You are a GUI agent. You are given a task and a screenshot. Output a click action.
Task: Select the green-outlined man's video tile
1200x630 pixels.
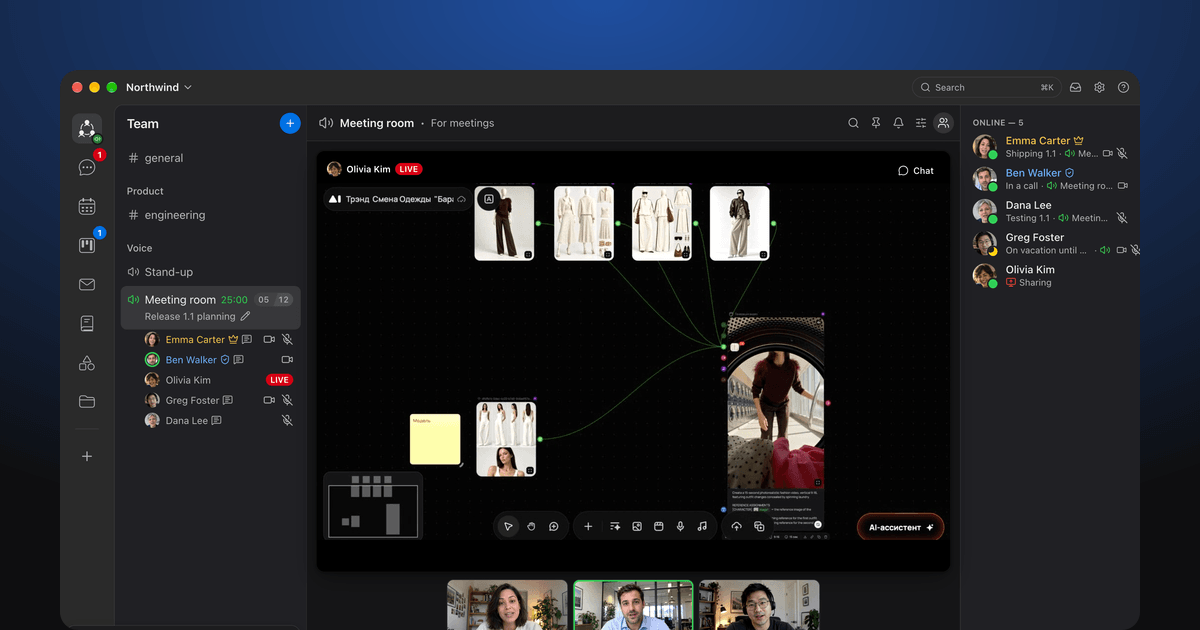(633, 605)
